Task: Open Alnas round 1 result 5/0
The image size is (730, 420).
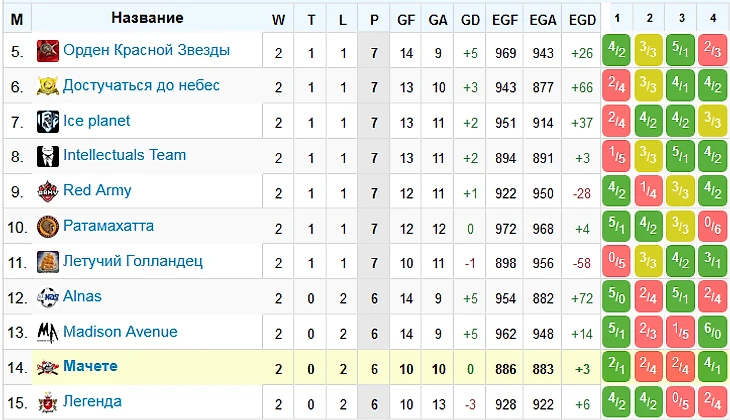Action: (x=616, y=296)
